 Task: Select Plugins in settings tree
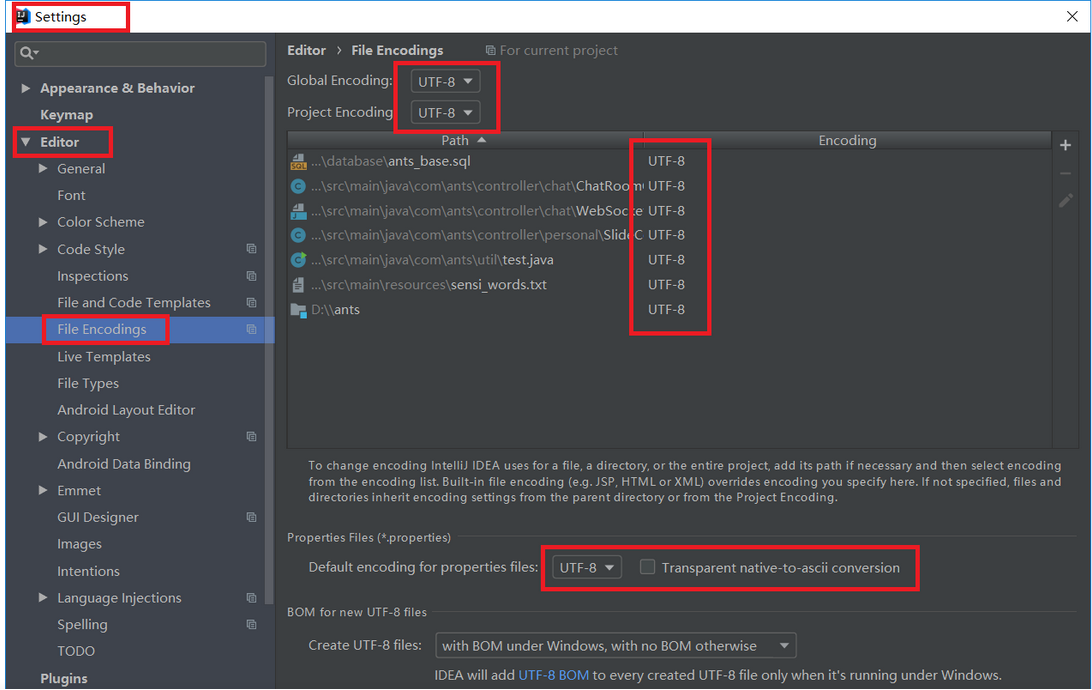click(x=63, y=678)
